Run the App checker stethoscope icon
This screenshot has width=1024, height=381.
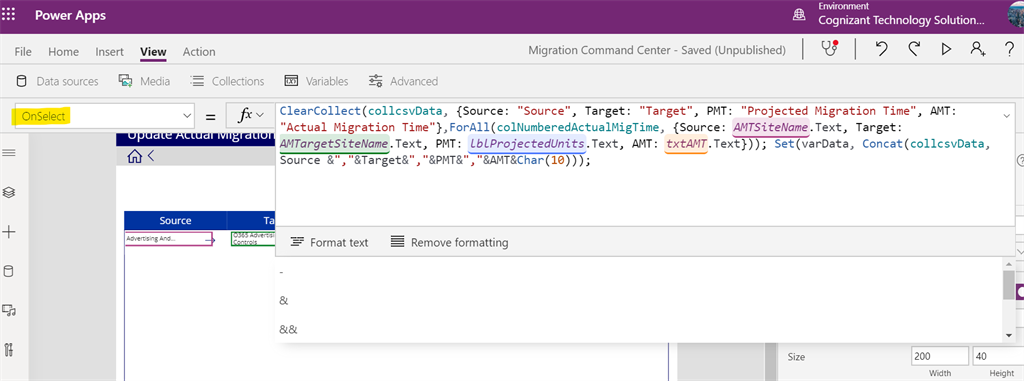pyautogui.click(x=829, y=49)
